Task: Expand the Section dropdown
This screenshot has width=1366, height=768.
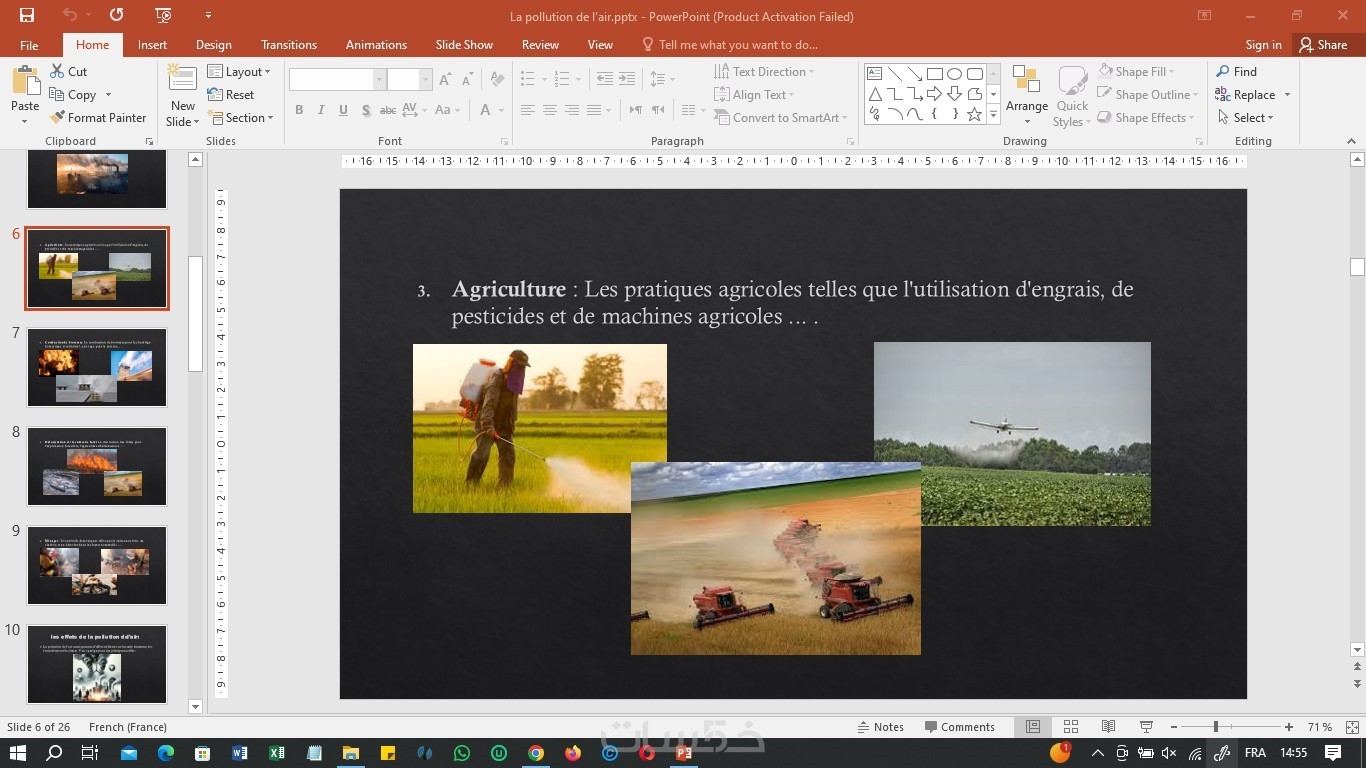Action: [240, 118]
